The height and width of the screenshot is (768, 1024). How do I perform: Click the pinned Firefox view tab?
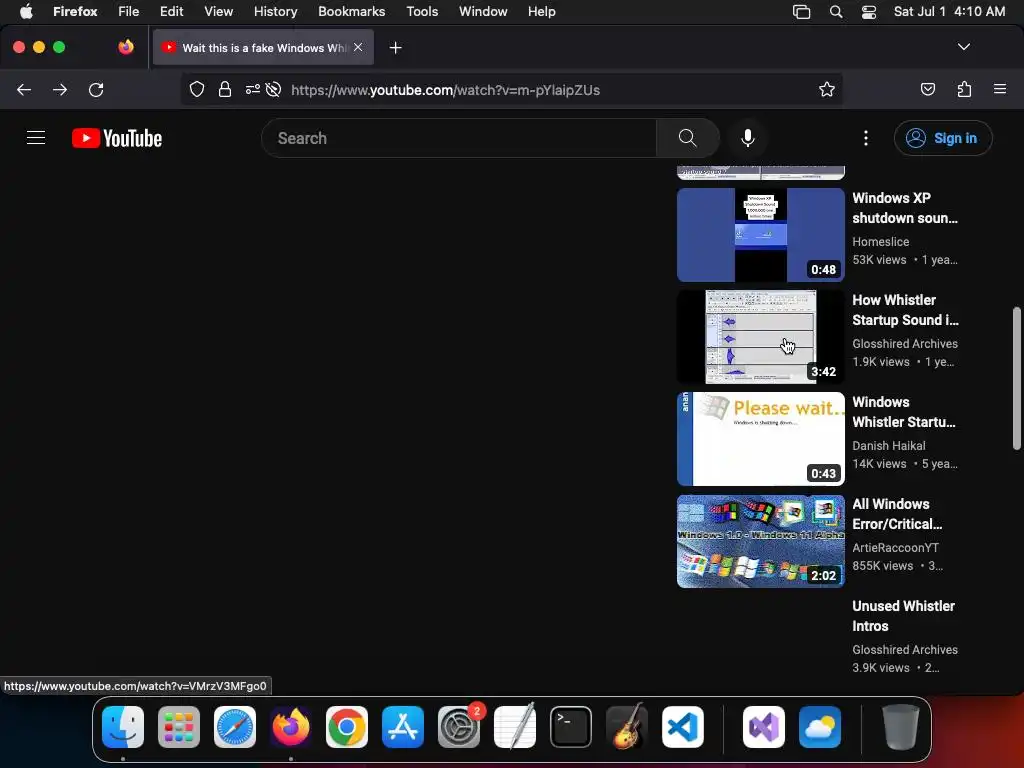tap(126, 47)
